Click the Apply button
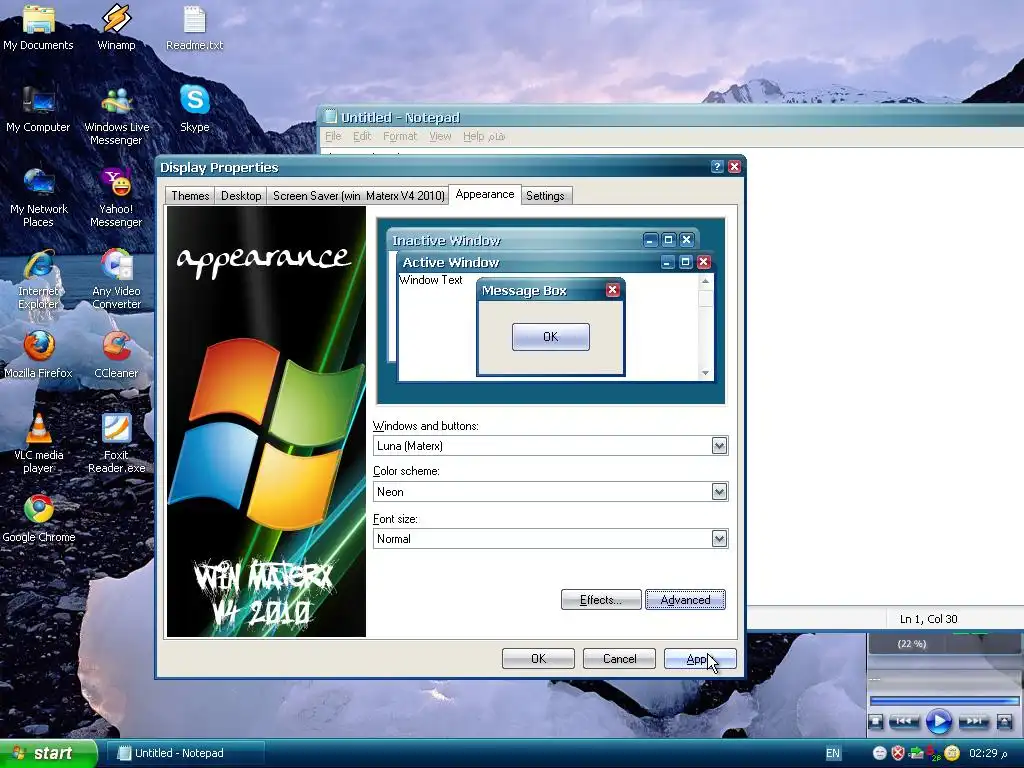 click(700, 658)
